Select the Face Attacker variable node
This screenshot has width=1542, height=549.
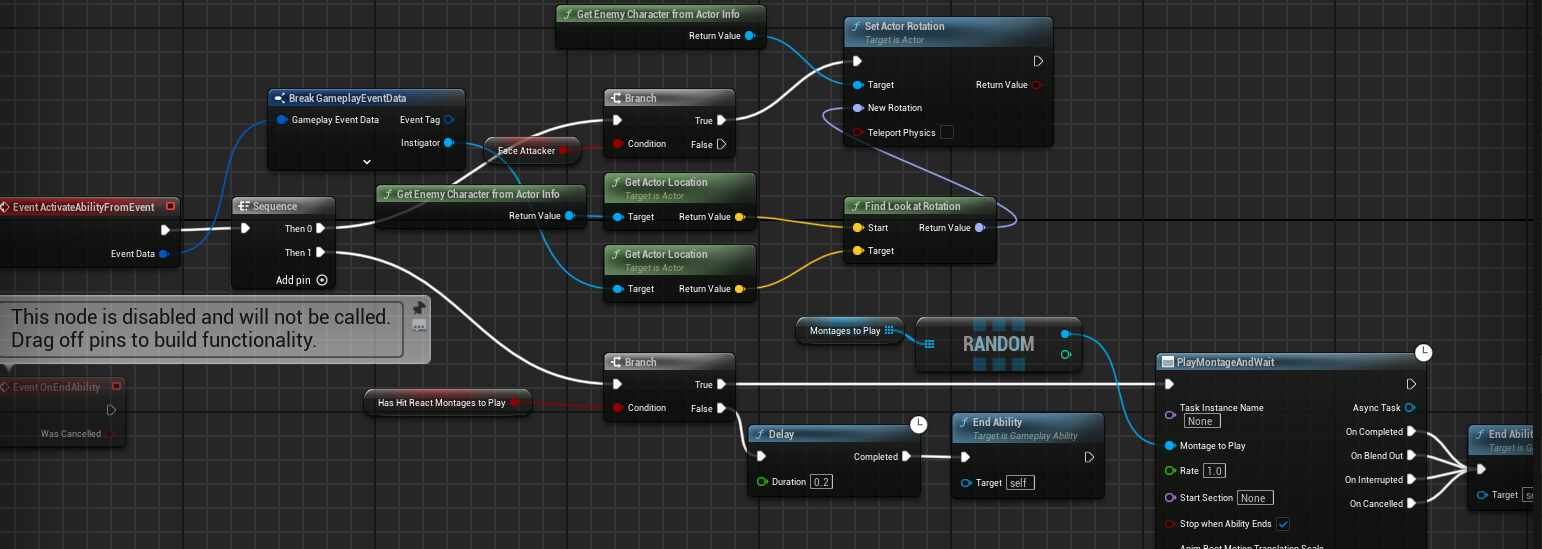526,151
